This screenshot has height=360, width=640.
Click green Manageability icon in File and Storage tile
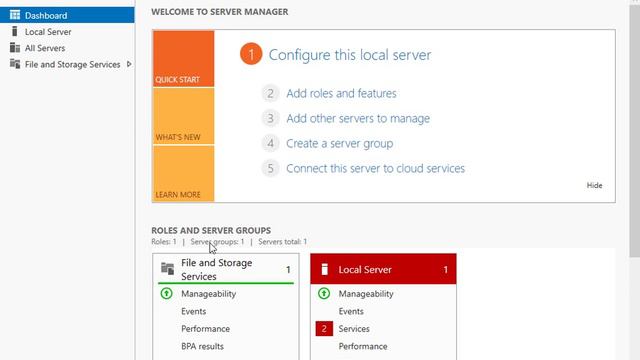tap(167, 293)
